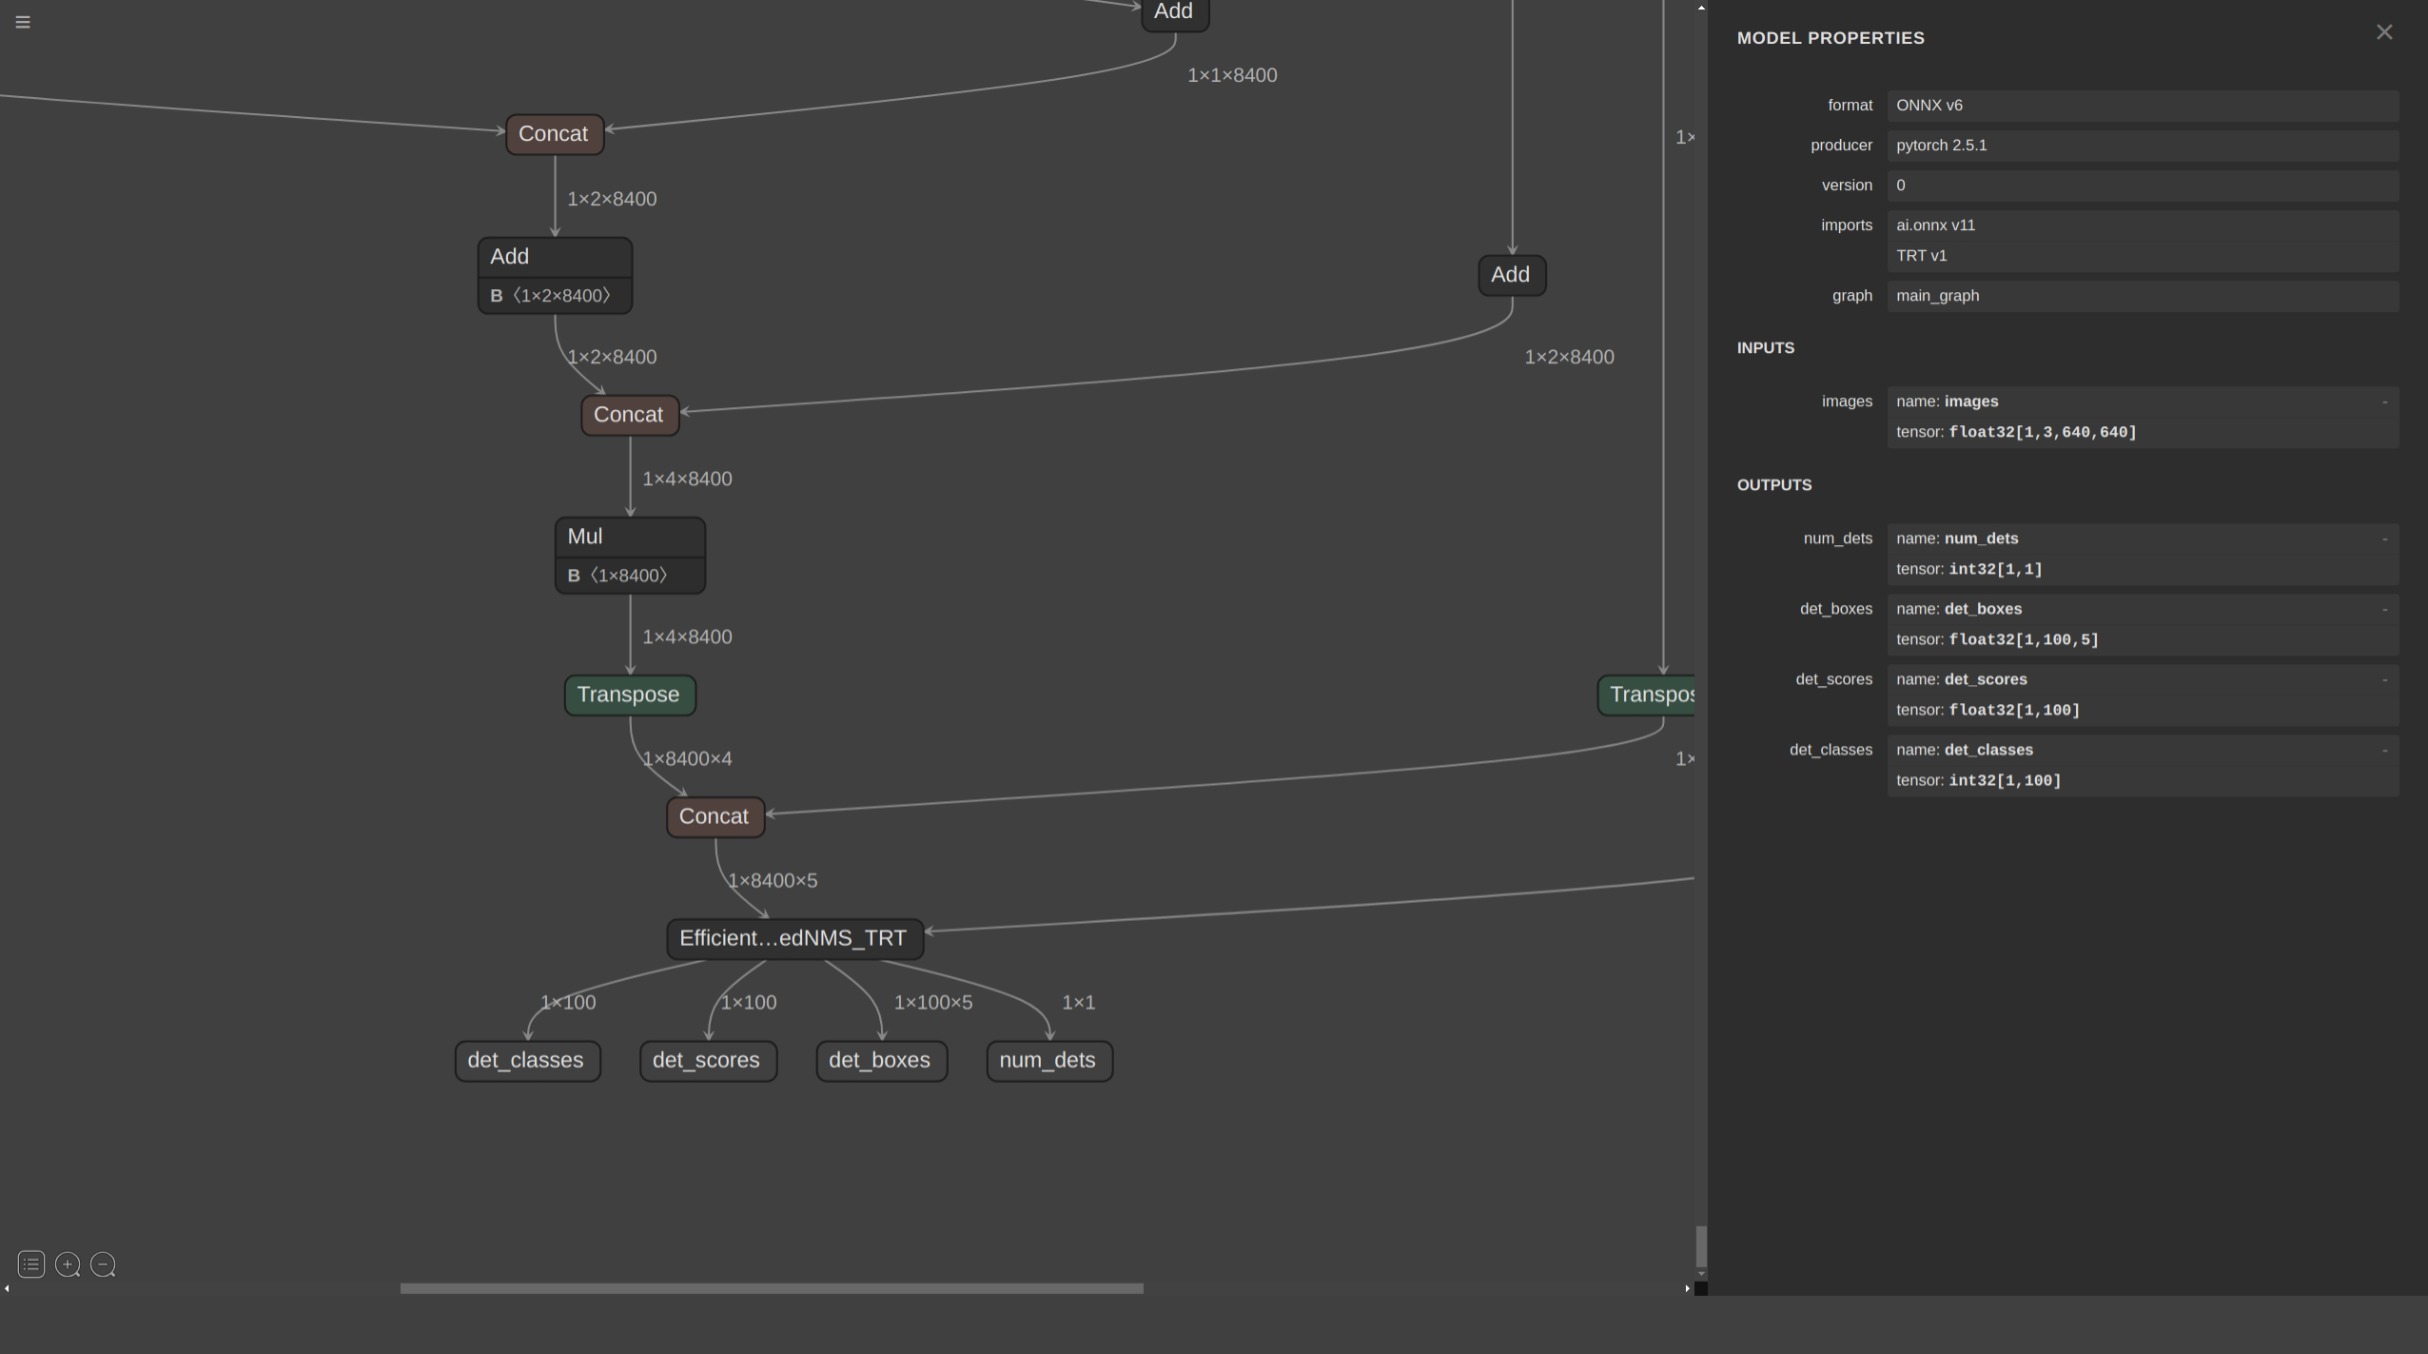Collapse the images input entry
The width and height of the screenshot is (2428, 1354).
click(2384, 402)
